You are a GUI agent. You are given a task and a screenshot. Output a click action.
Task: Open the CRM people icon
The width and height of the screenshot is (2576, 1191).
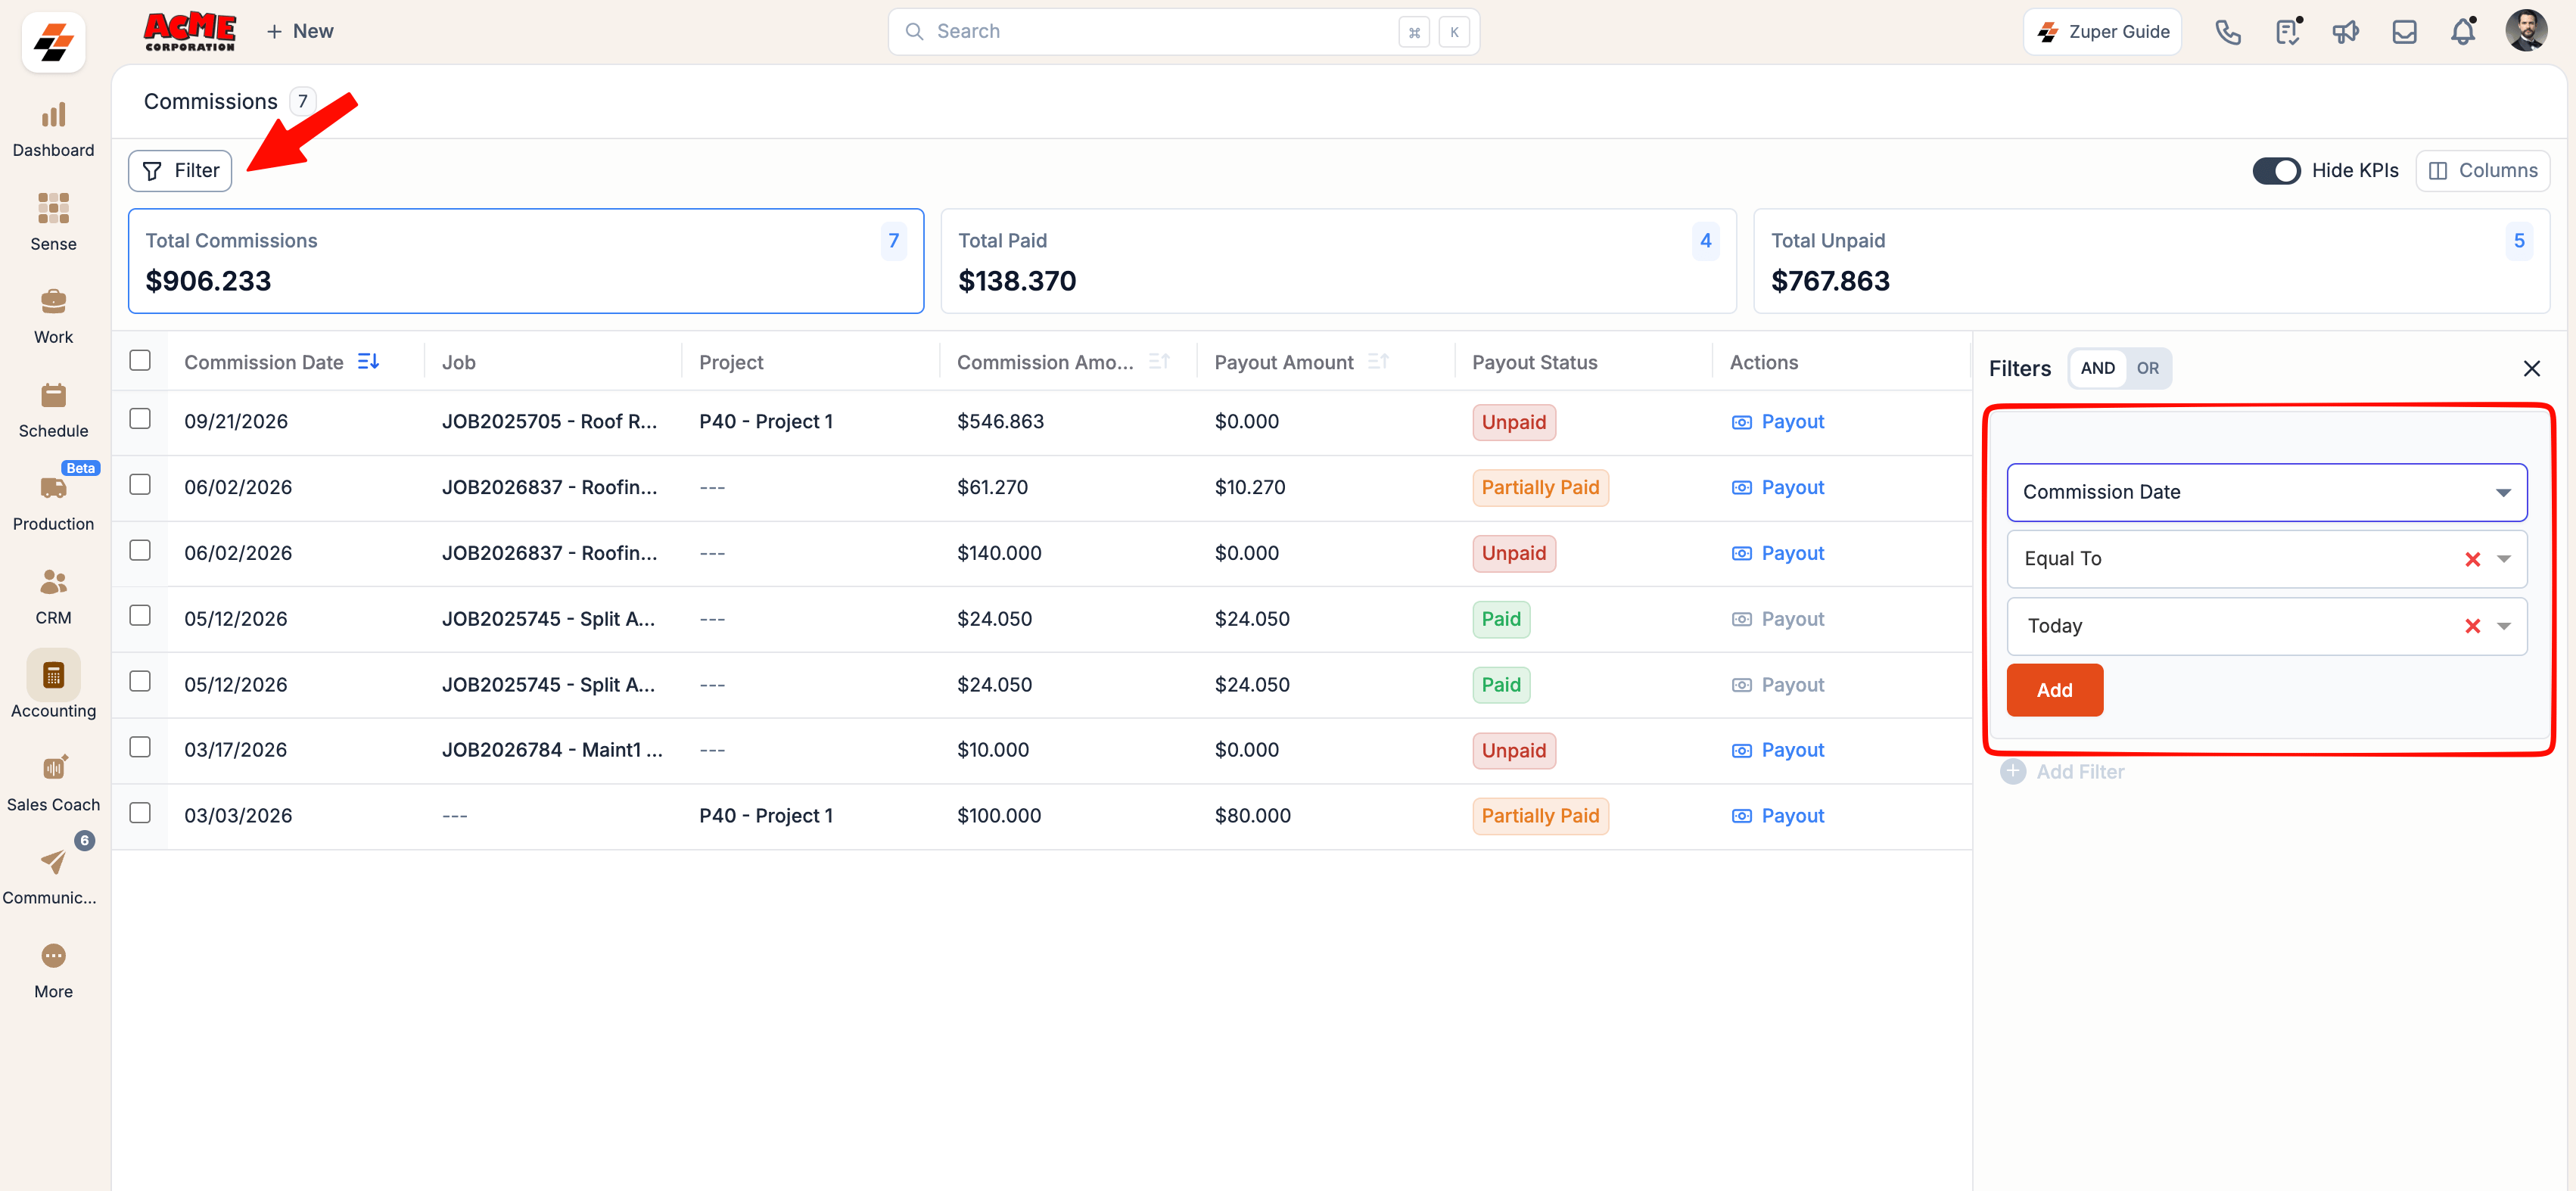(53, 582)
